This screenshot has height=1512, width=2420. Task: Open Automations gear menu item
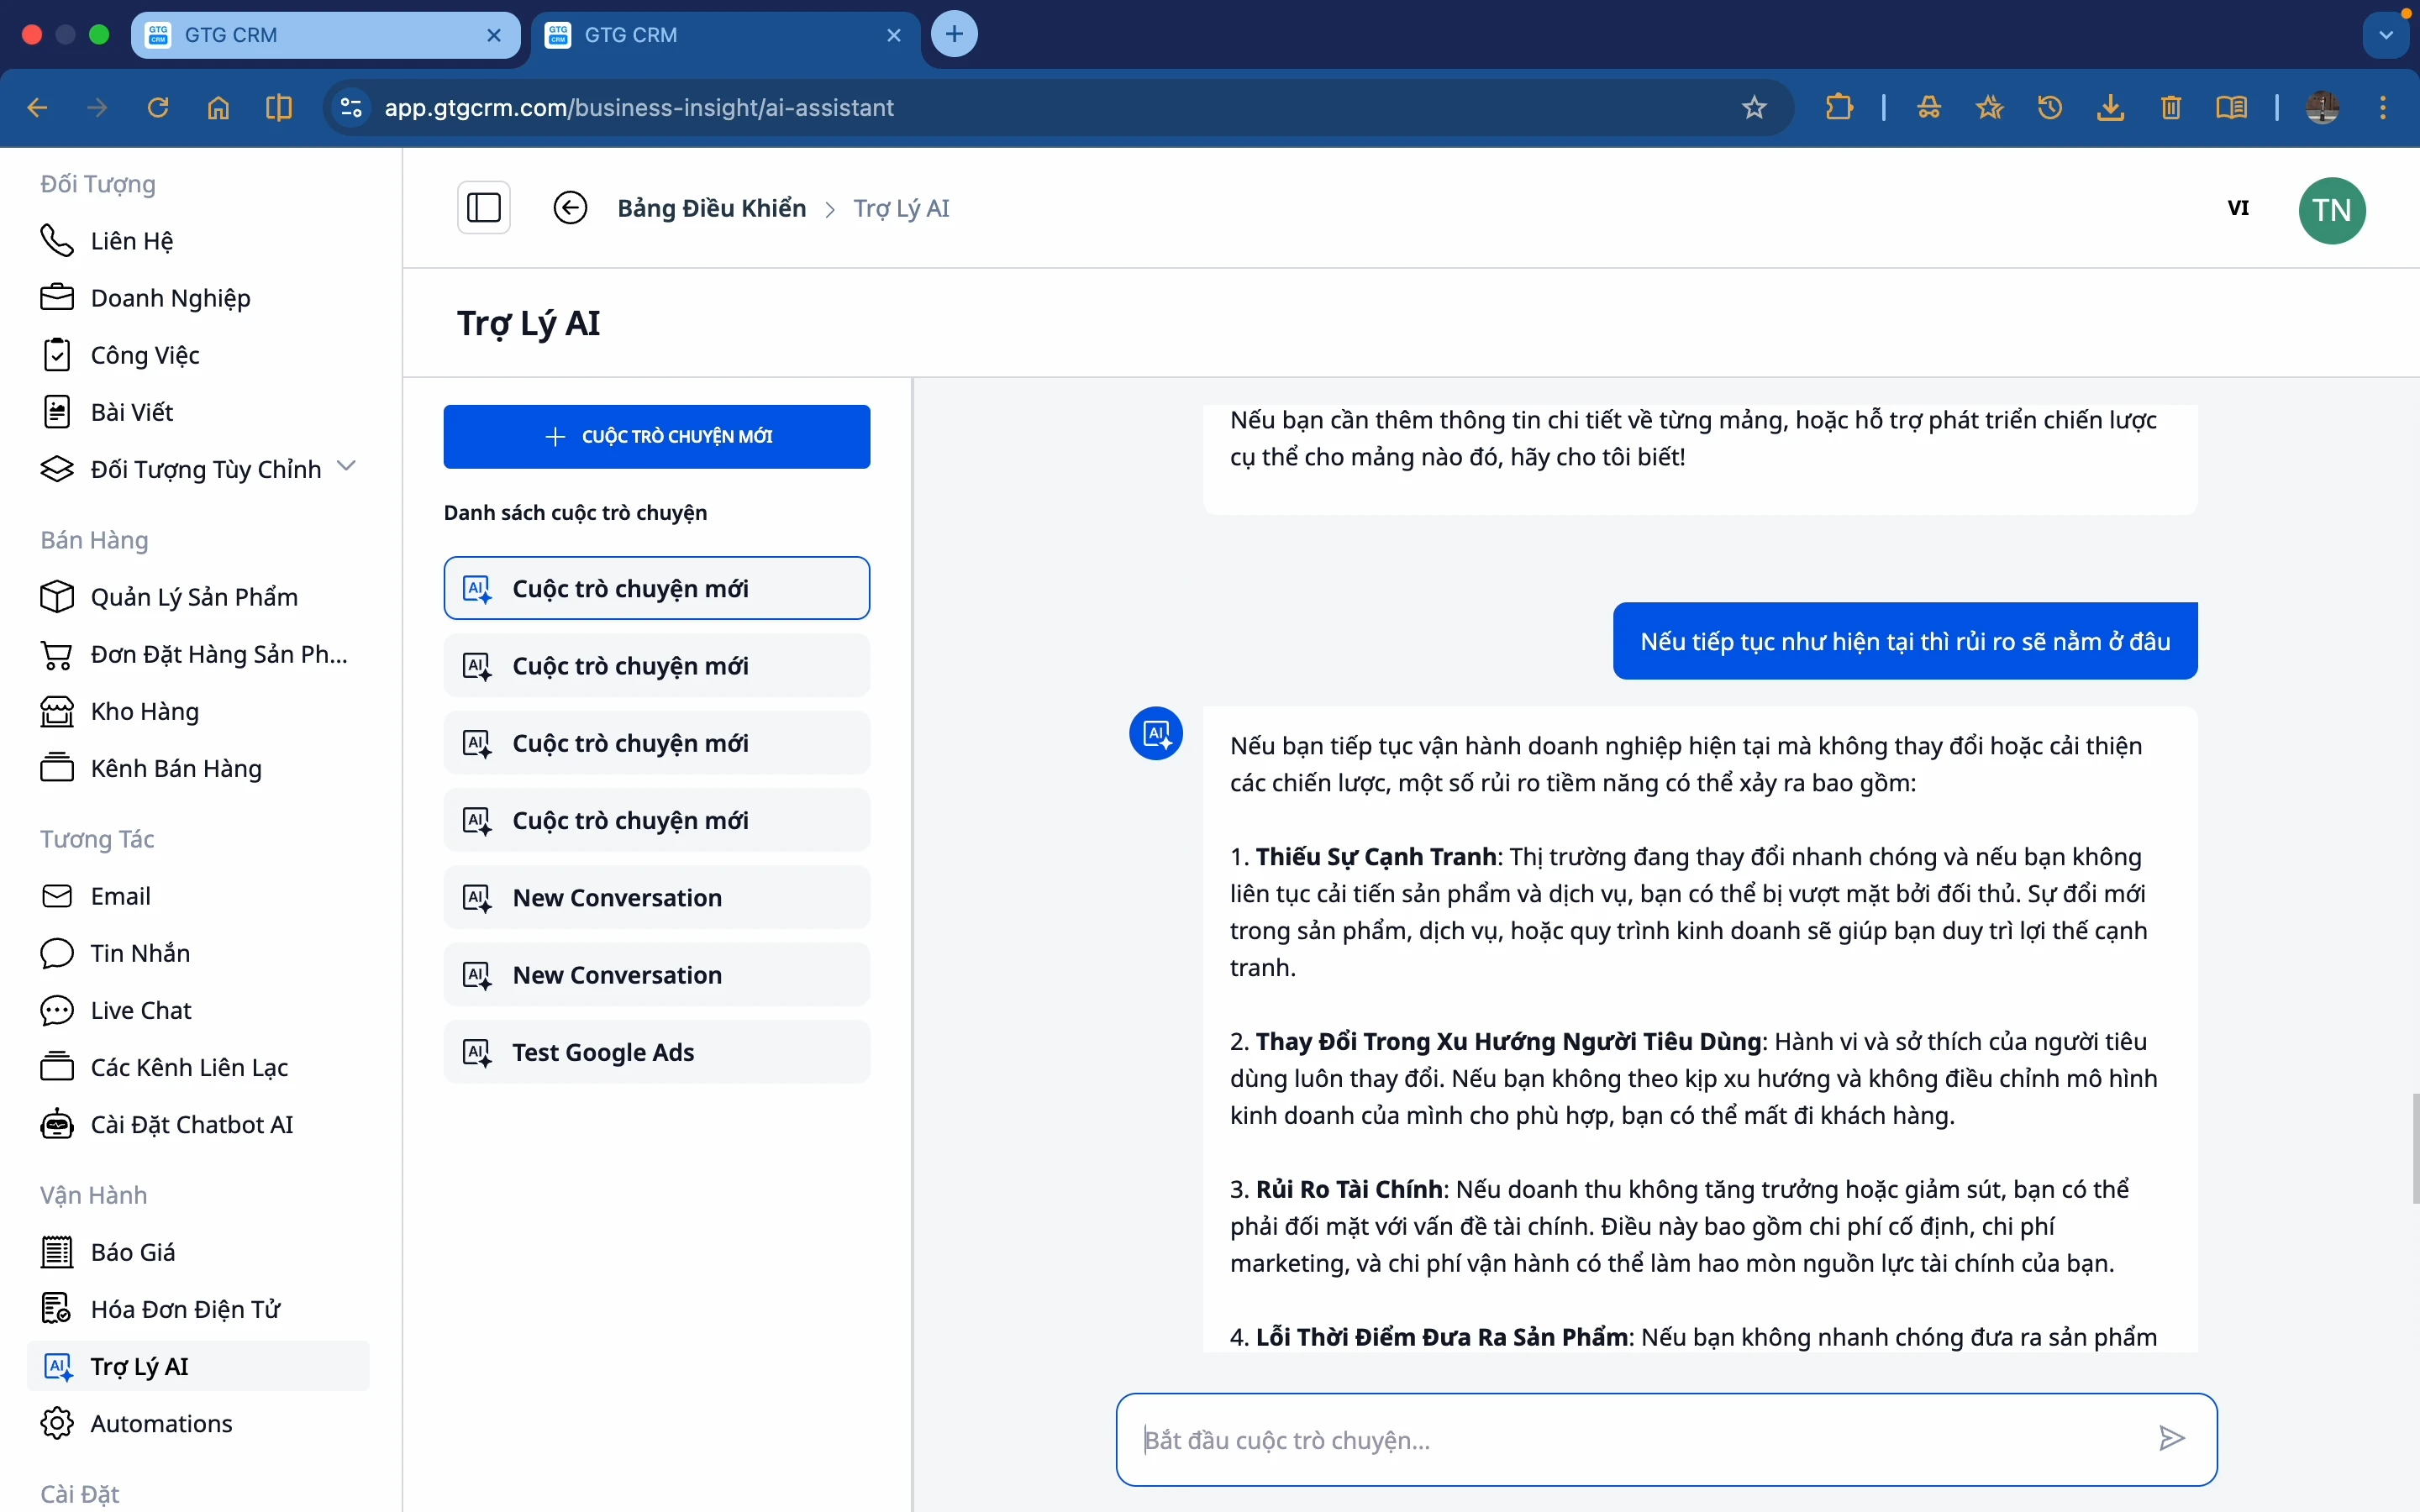[x=161, y=1423]
